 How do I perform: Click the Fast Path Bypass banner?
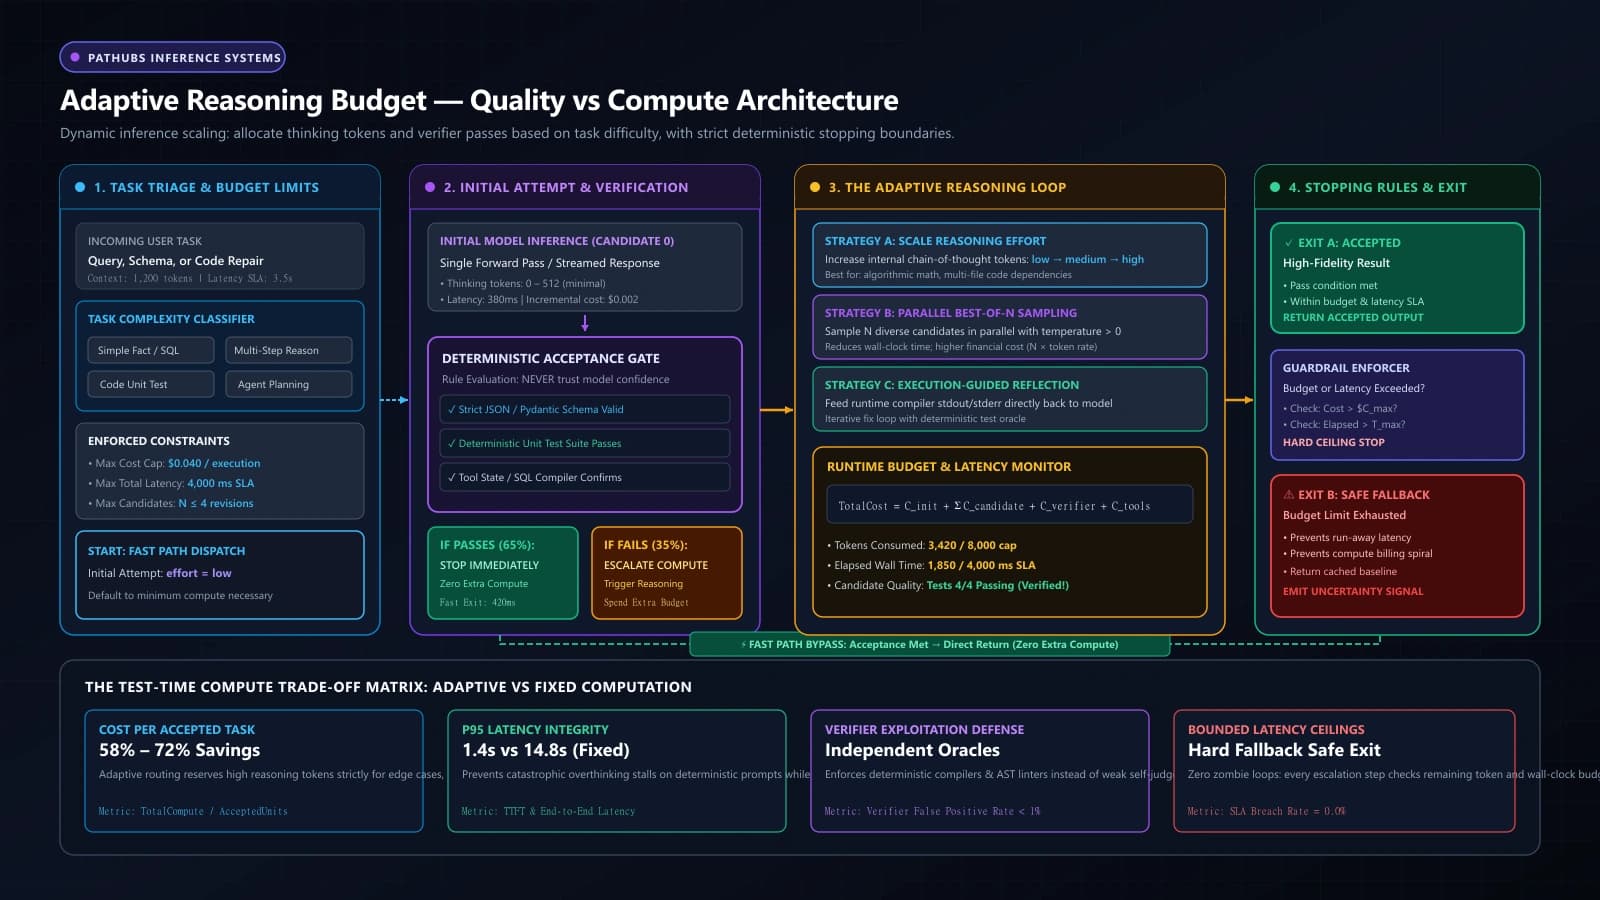(x=930, y=645)
